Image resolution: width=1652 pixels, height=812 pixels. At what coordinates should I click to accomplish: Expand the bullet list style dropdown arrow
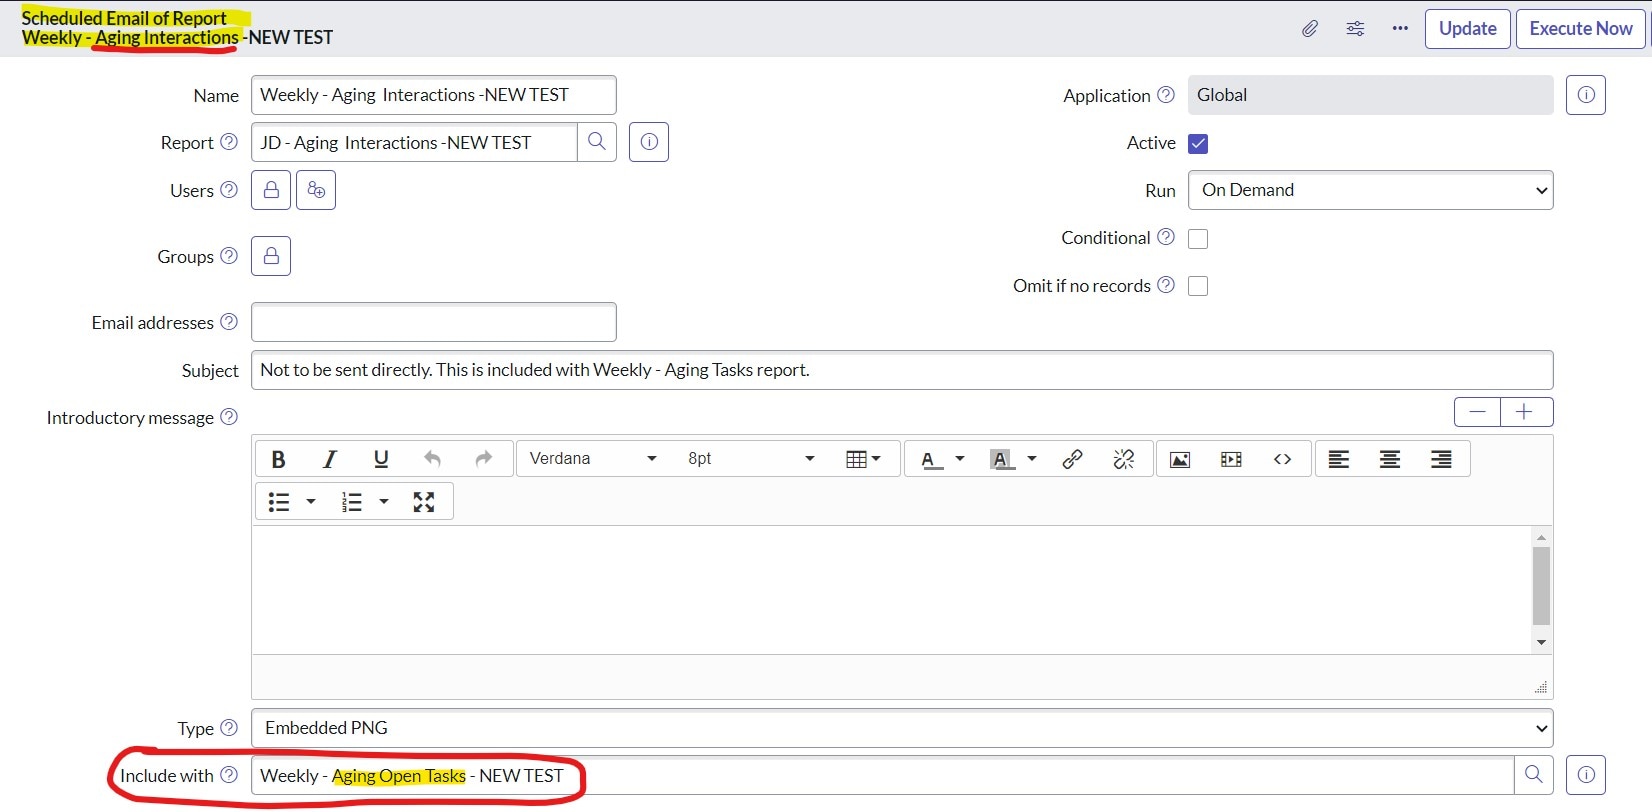(x=311, y=502)
